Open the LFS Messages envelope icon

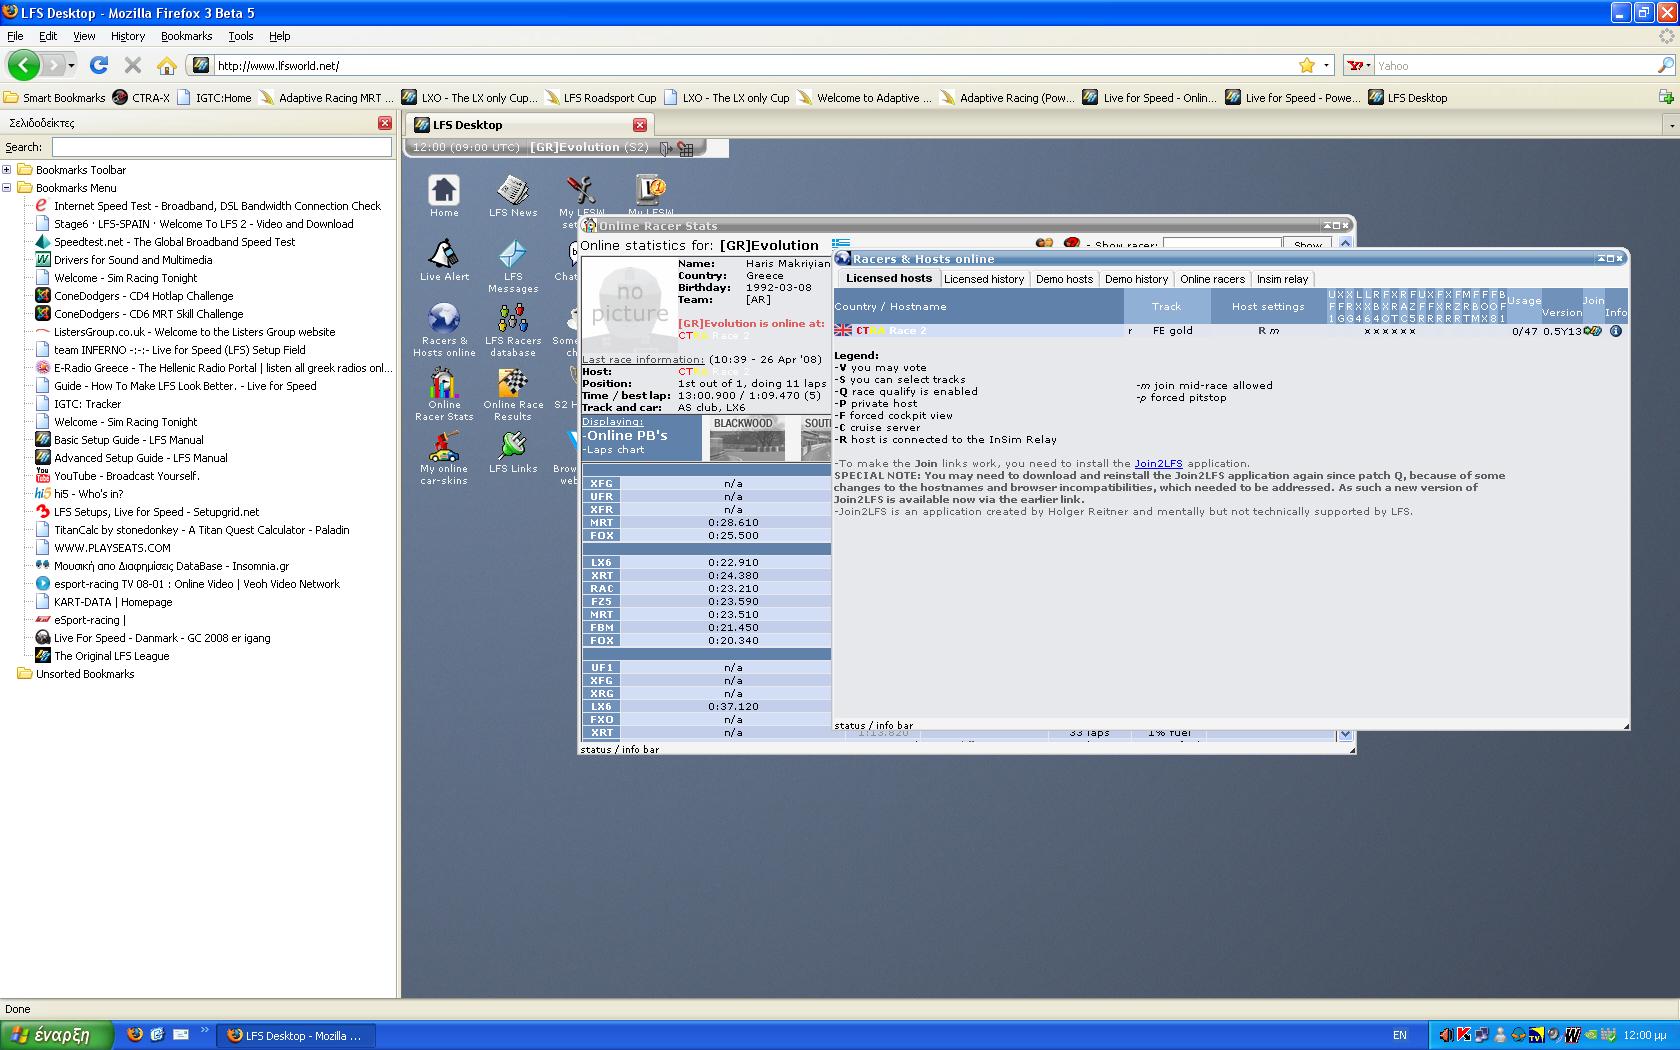pyautogui.click(x=513, y=254)
